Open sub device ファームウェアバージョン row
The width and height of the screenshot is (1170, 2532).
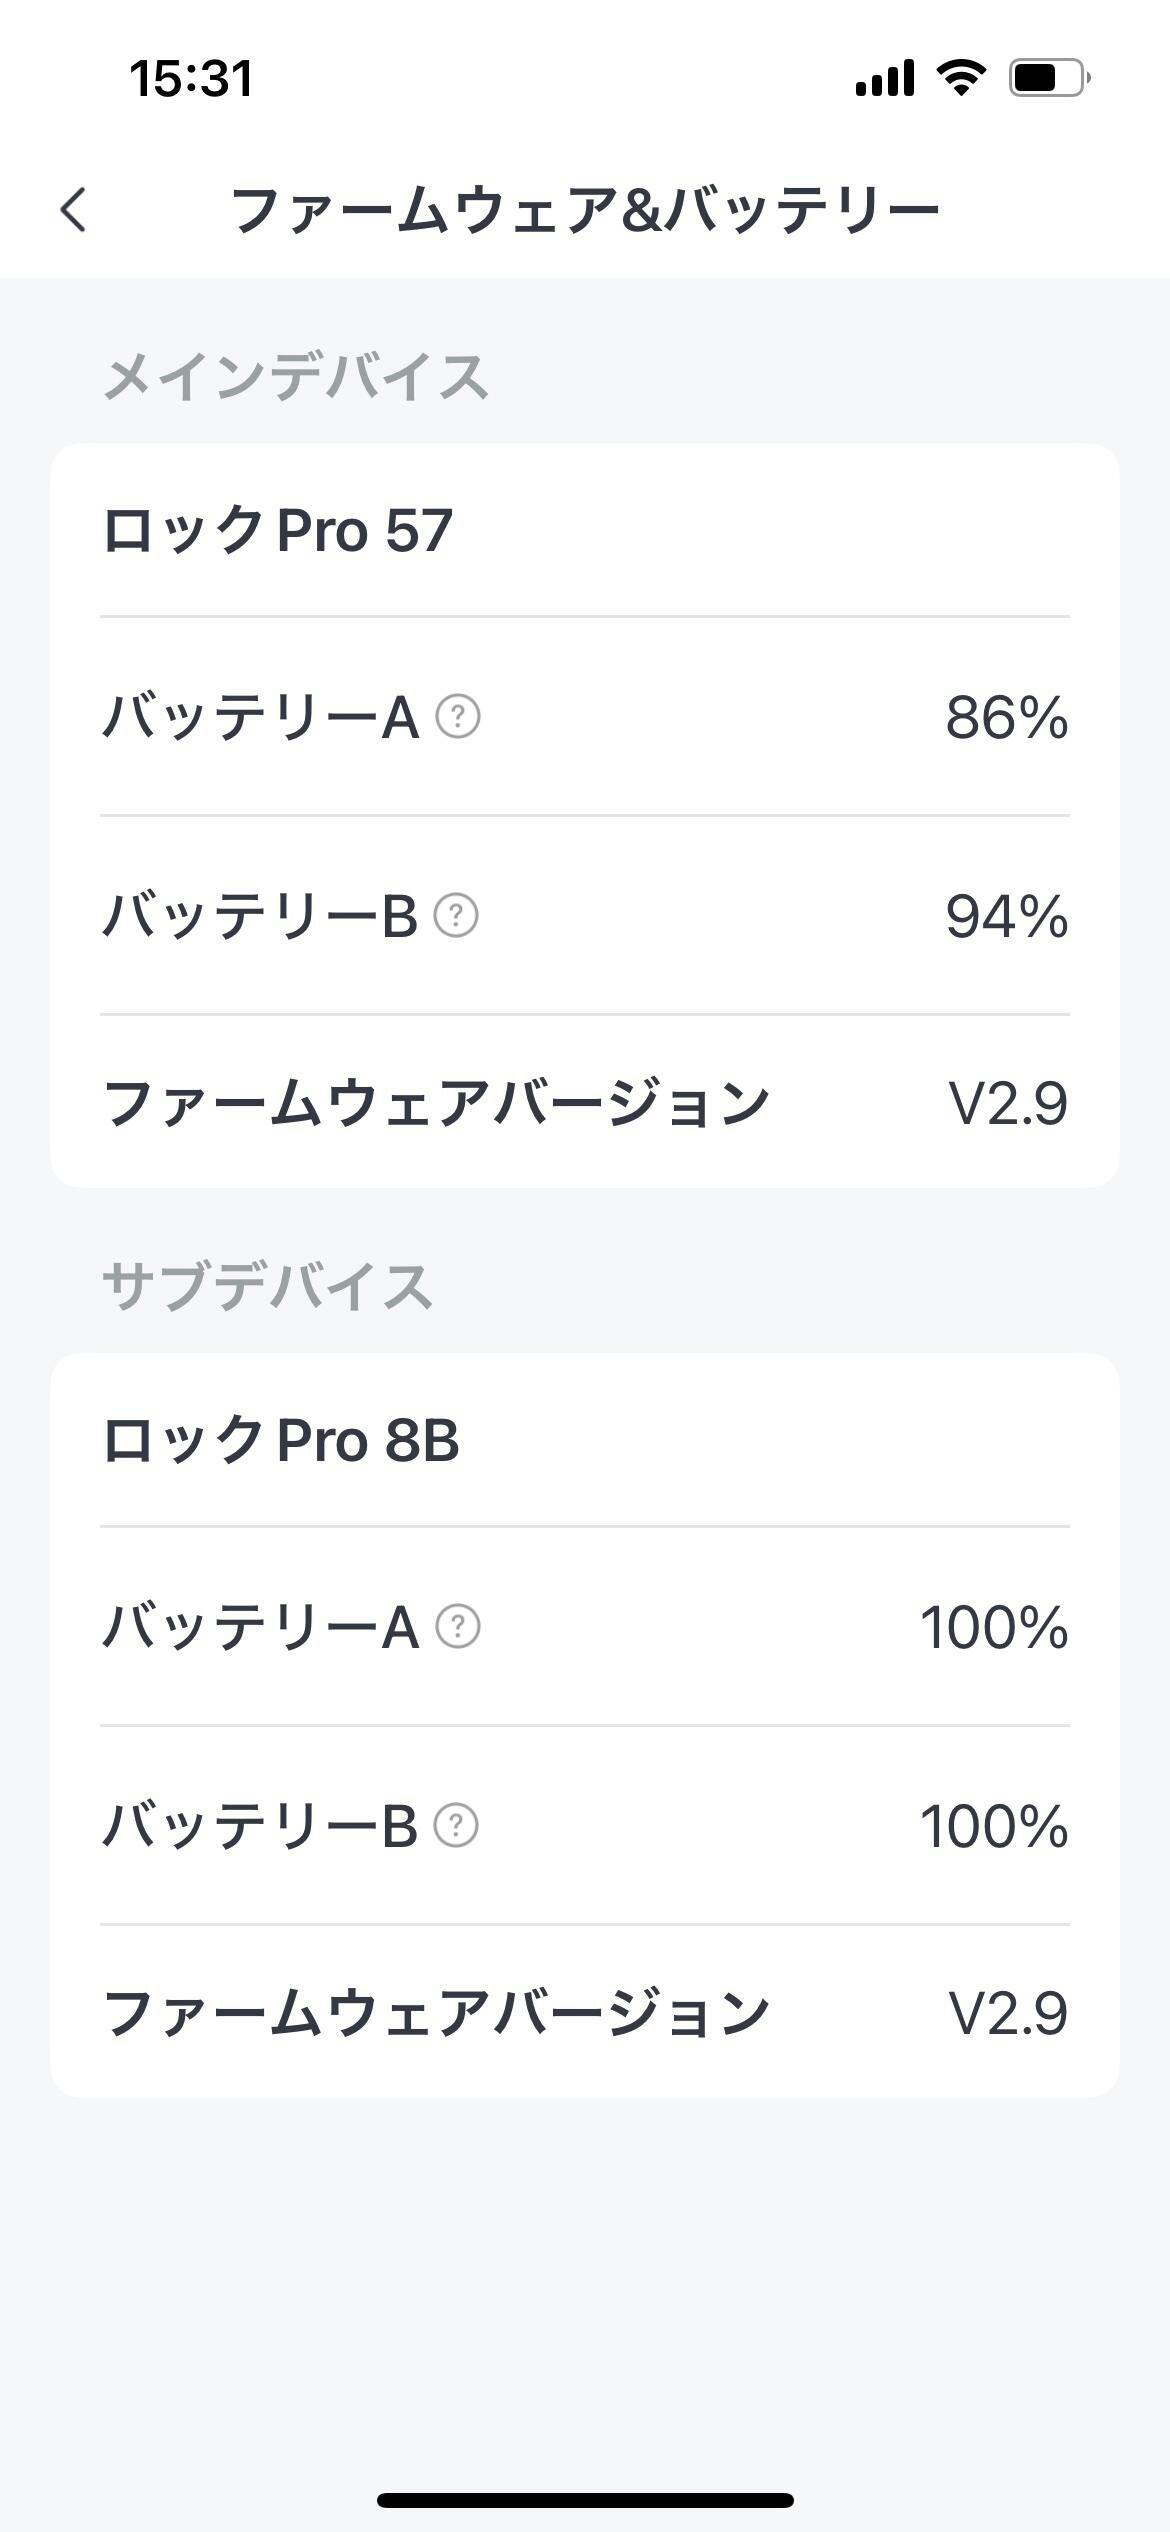pyautogui.click(x=584, y=2013)
